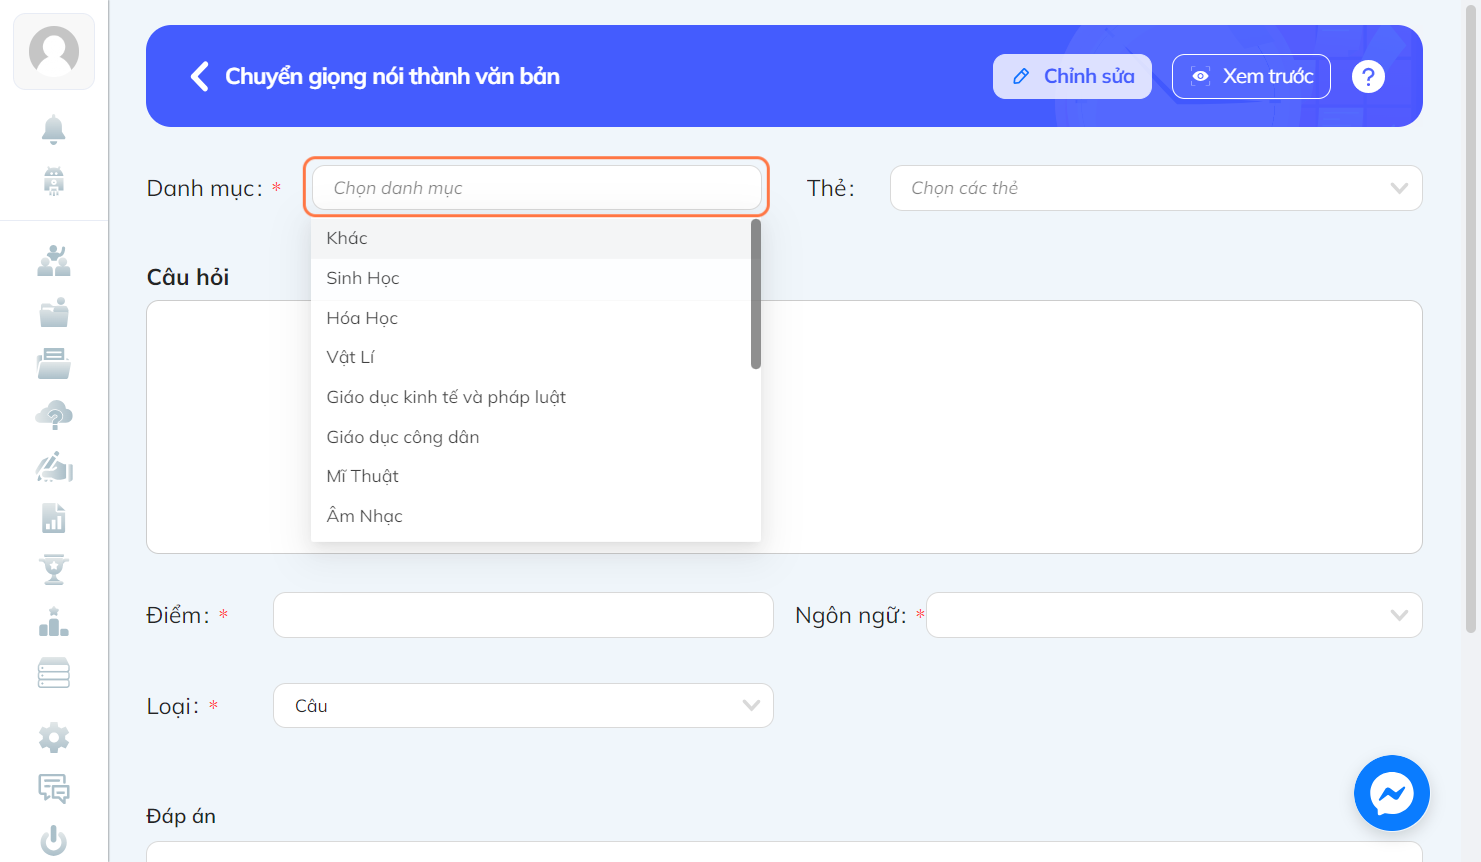Open the Chọn các thẻ tags dropdown
The width and height of the screenshot is (1481, 862).
1156,188
